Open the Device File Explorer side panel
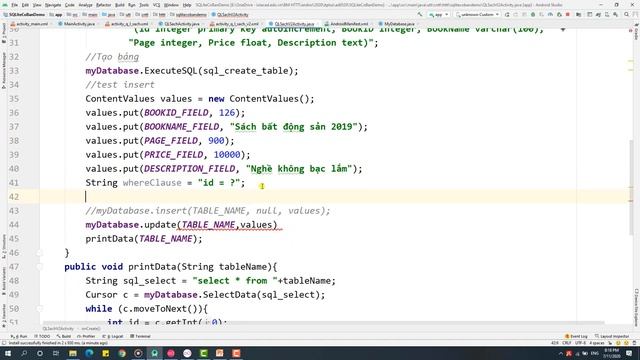The width and height of the screenshot is (640, 360). pos(636,307)
